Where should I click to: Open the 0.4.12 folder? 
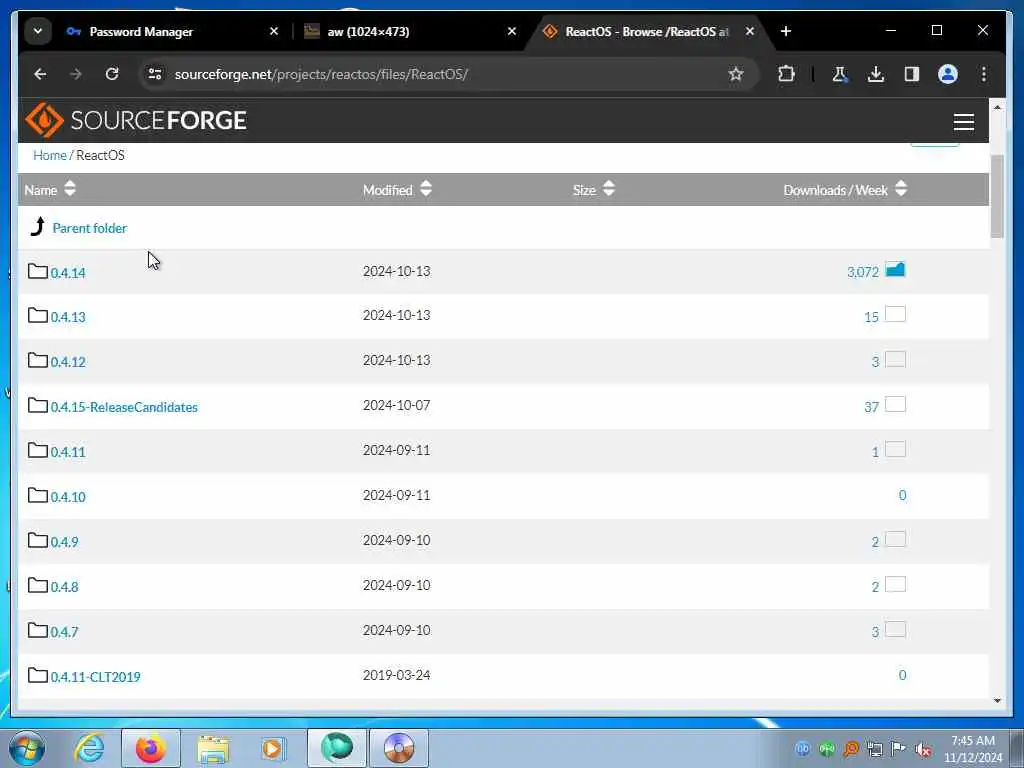click(x=68, y=362)
